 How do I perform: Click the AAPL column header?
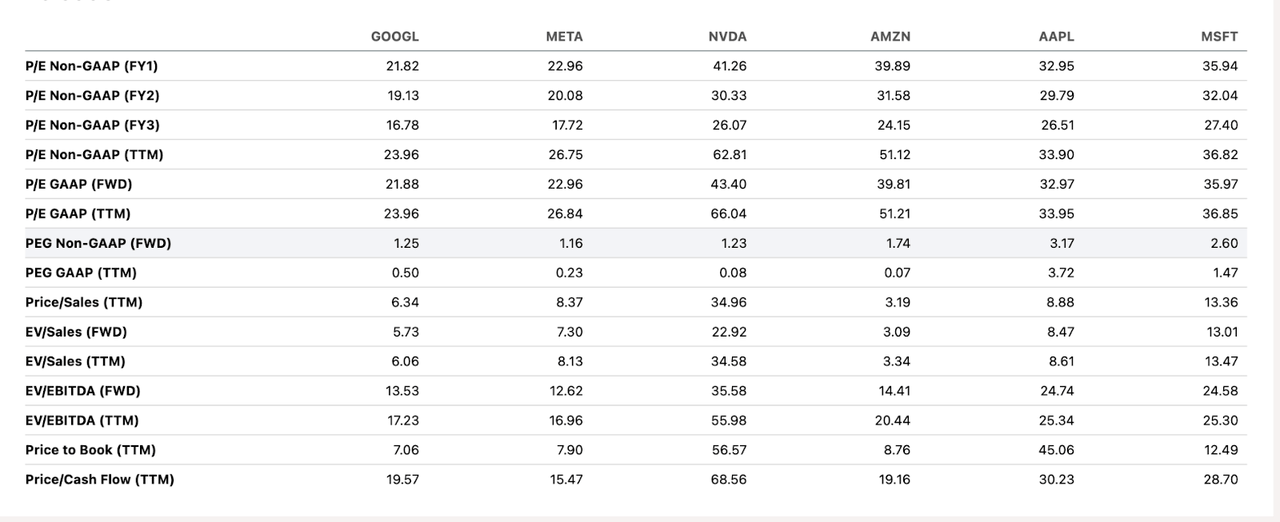pos(1056,37)
